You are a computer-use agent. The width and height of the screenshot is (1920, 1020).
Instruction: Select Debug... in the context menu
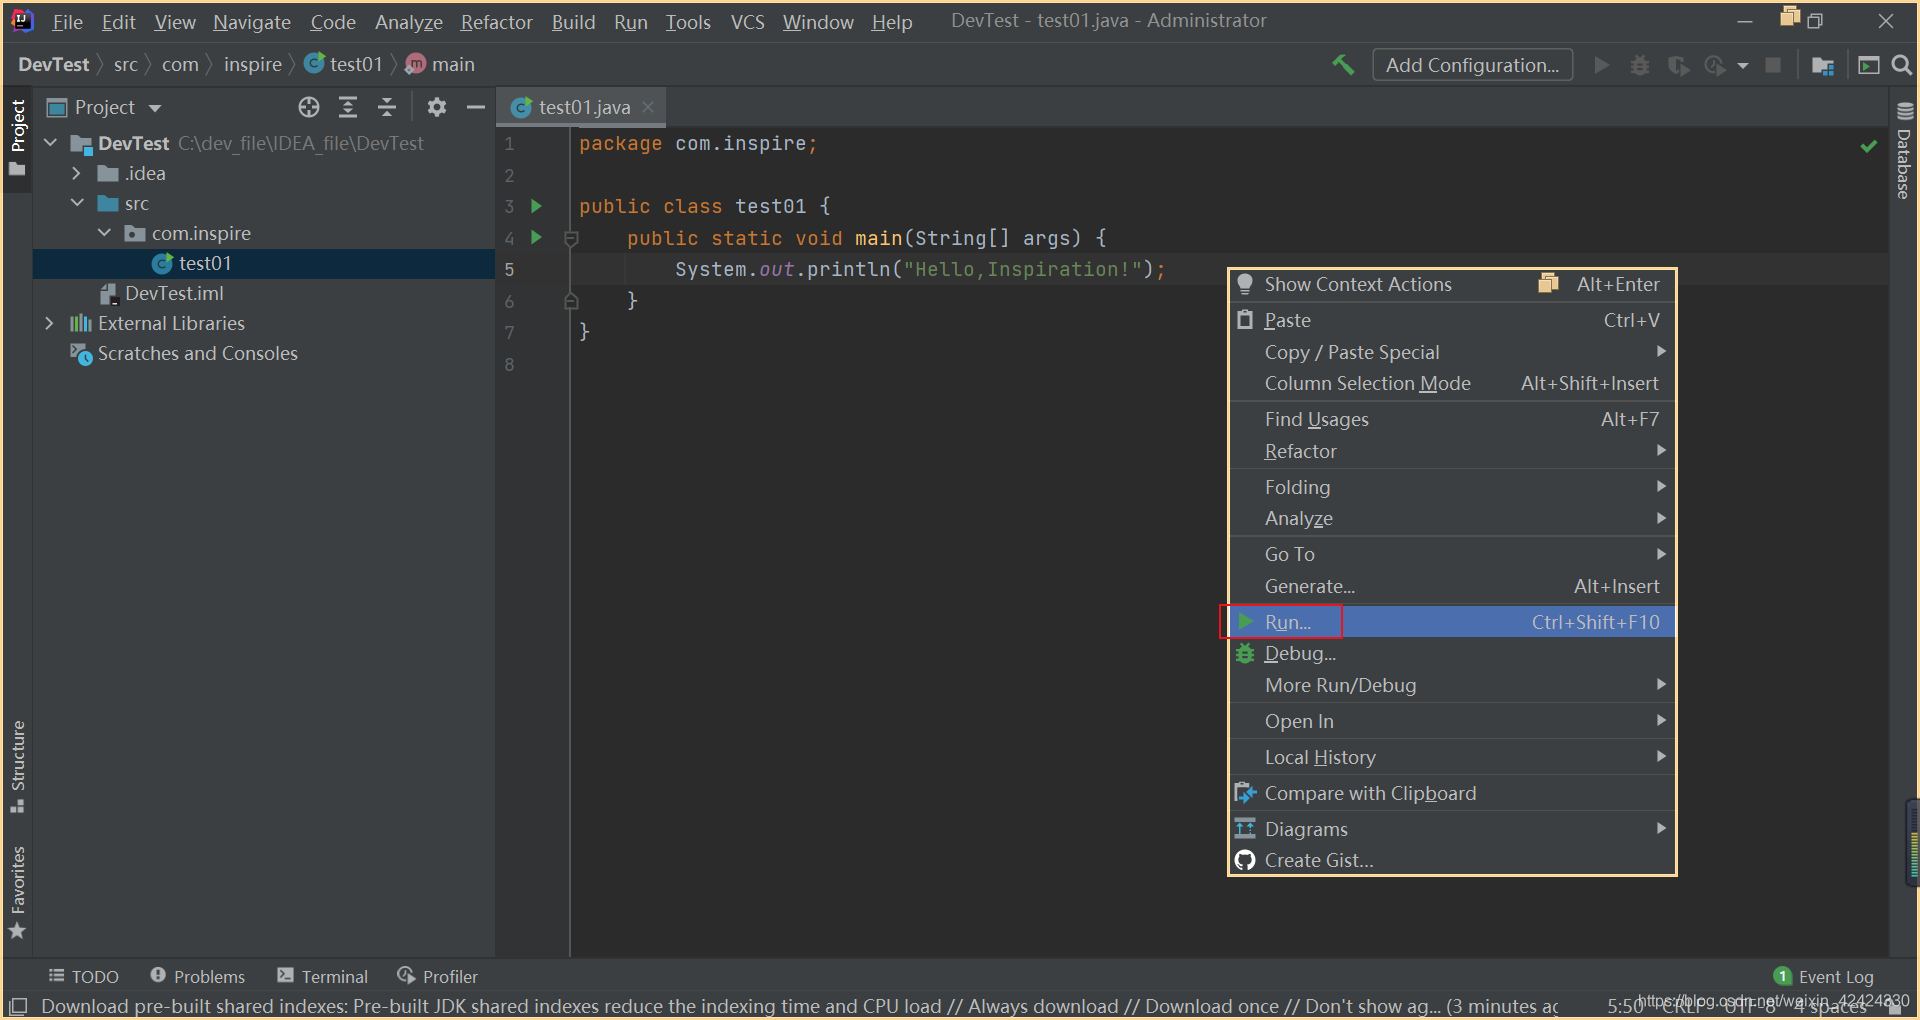click(1452, 653)
